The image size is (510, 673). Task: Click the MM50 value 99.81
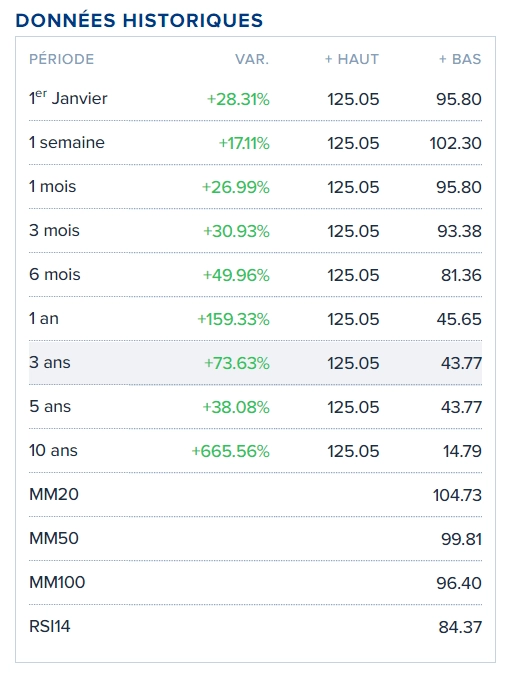pos(461,539)
